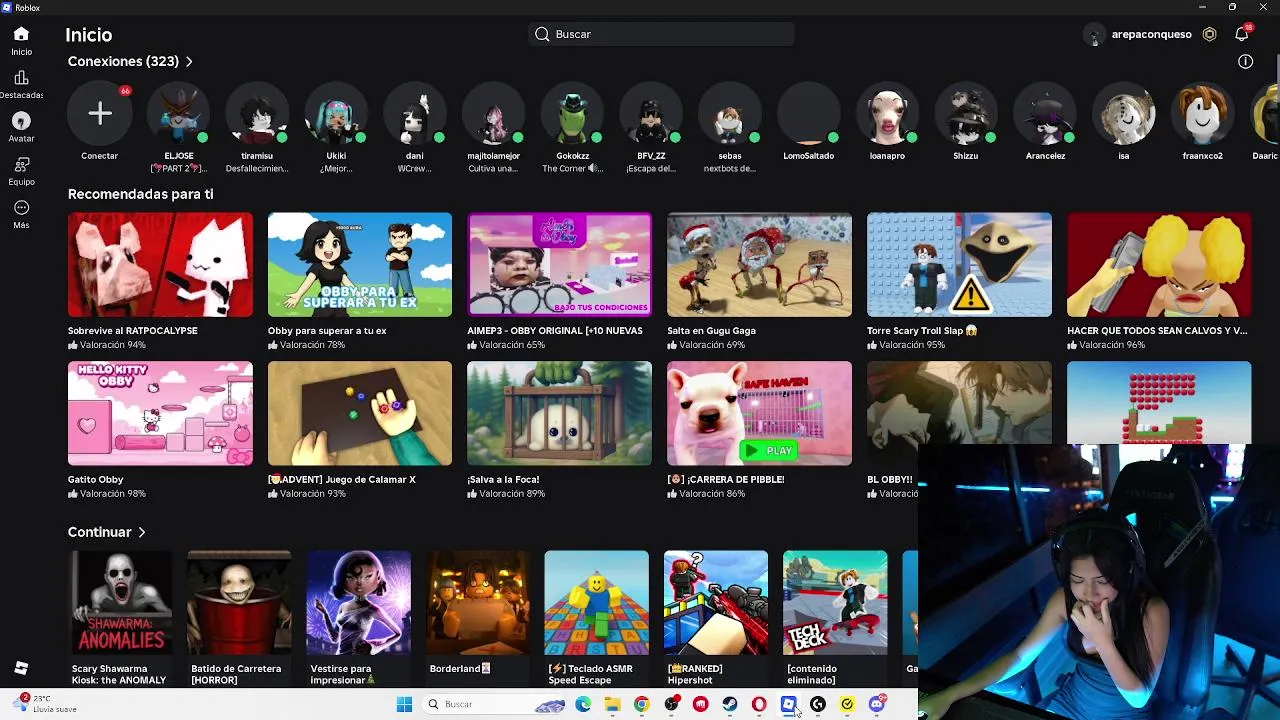Open the weather widget showing 23°C
The image size is (1280, 720).
[44, 704]
